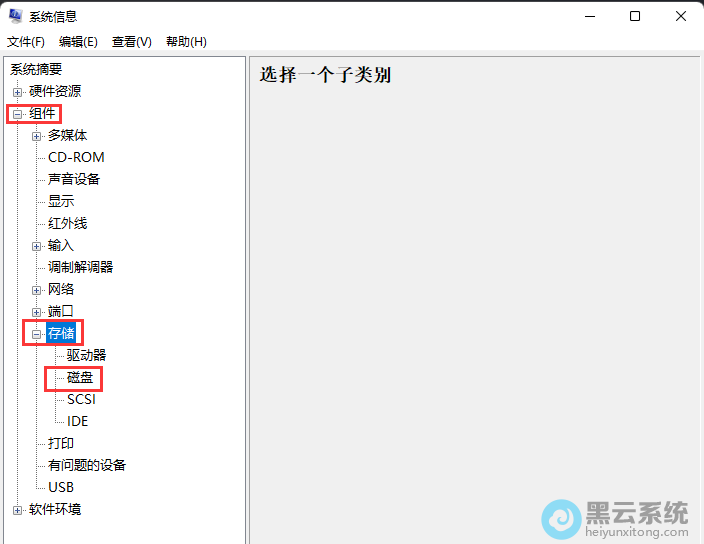Select the 声音设备 tree item
The height and width of the screenshot is (544, 704).
tap(74, 179)
